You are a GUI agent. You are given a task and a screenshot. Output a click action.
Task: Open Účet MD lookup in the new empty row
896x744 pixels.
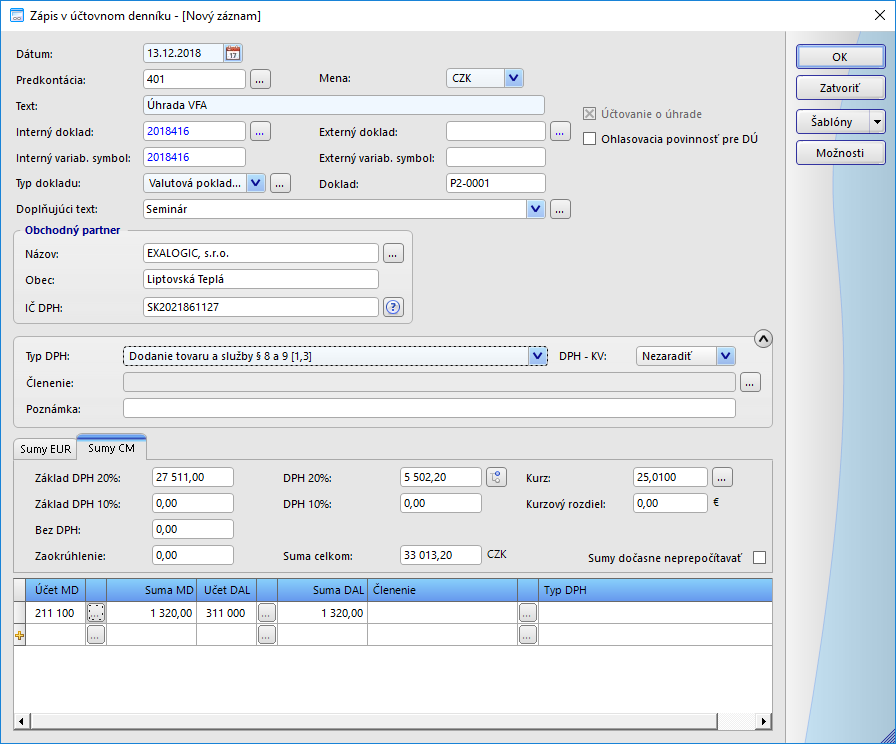96,635
